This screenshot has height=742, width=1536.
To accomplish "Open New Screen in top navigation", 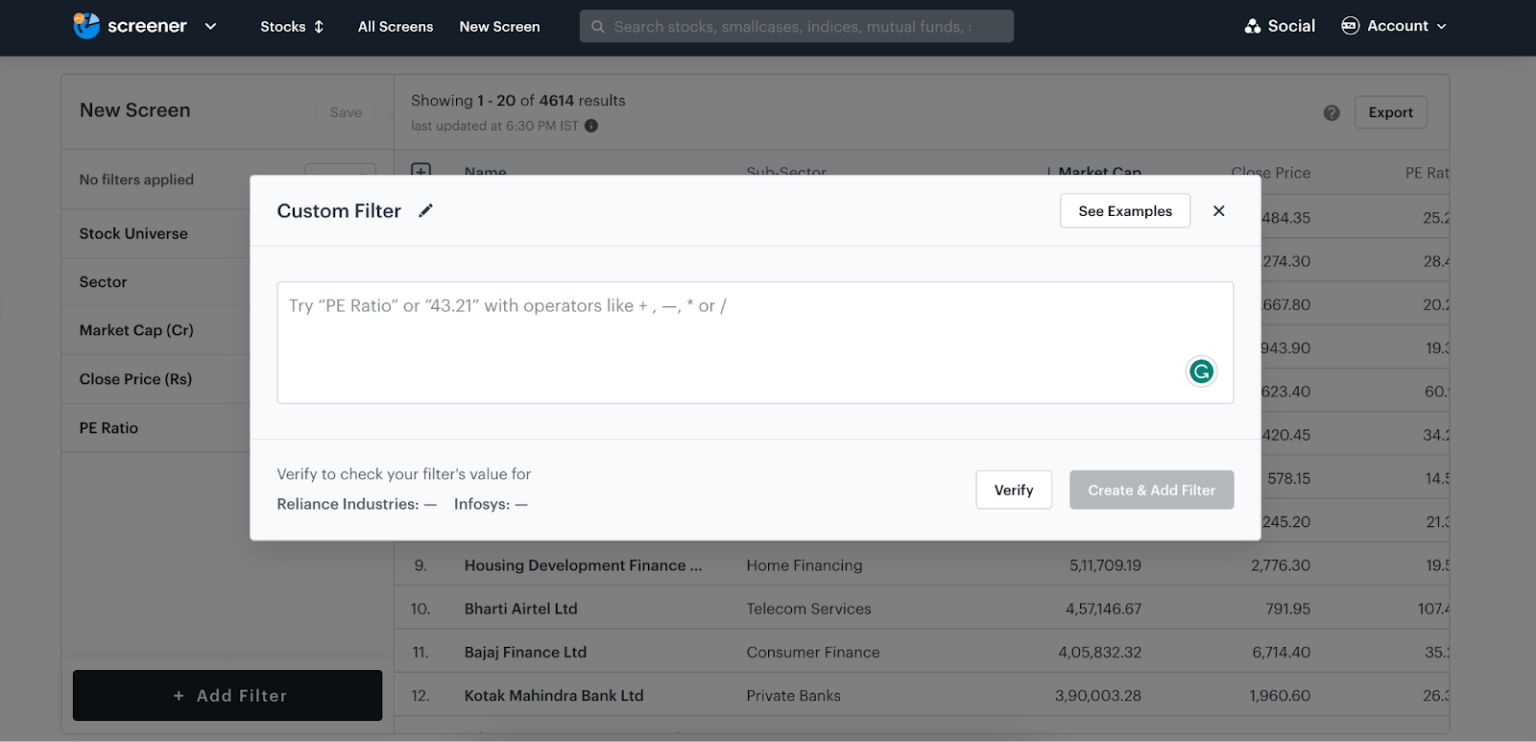I will [499, 27].
